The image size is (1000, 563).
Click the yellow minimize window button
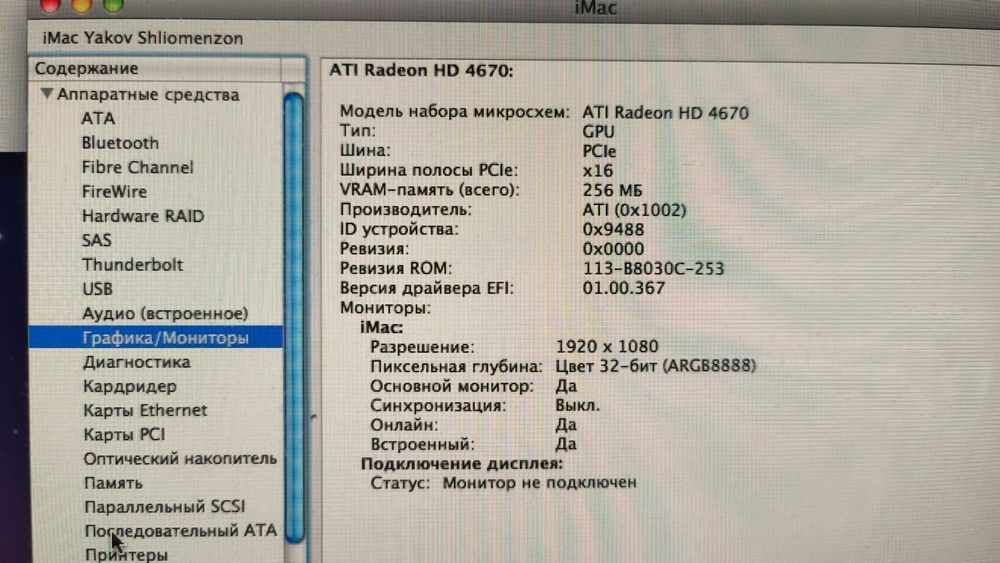pos(82,5)
